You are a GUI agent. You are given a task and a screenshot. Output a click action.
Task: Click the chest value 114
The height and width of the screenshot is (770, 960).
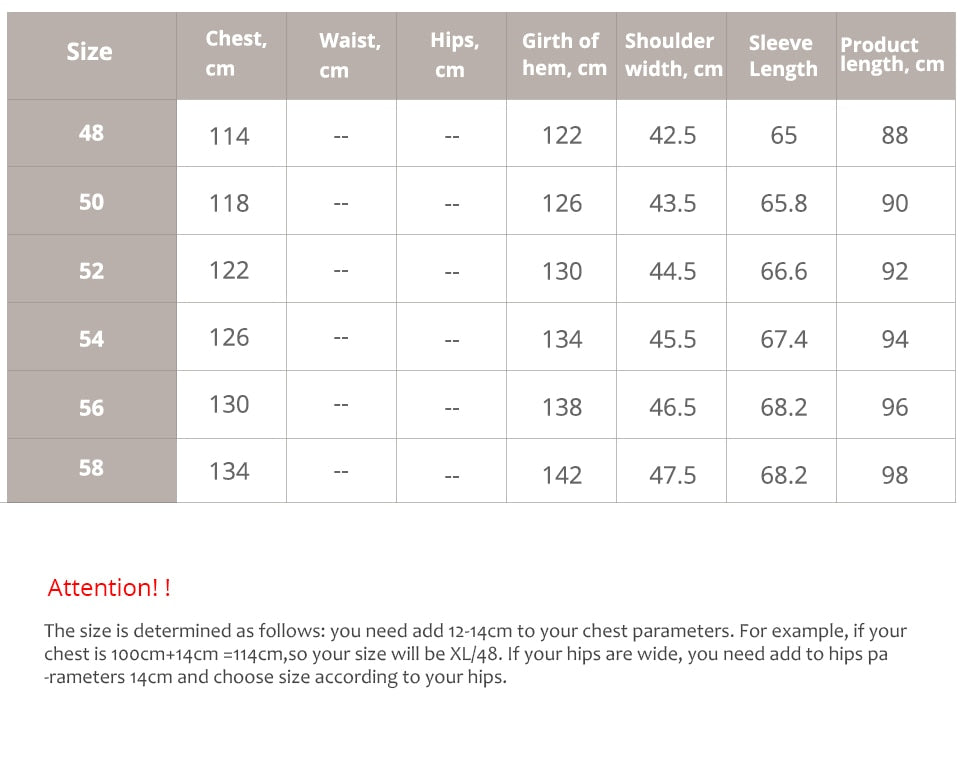tap(229, 136)
